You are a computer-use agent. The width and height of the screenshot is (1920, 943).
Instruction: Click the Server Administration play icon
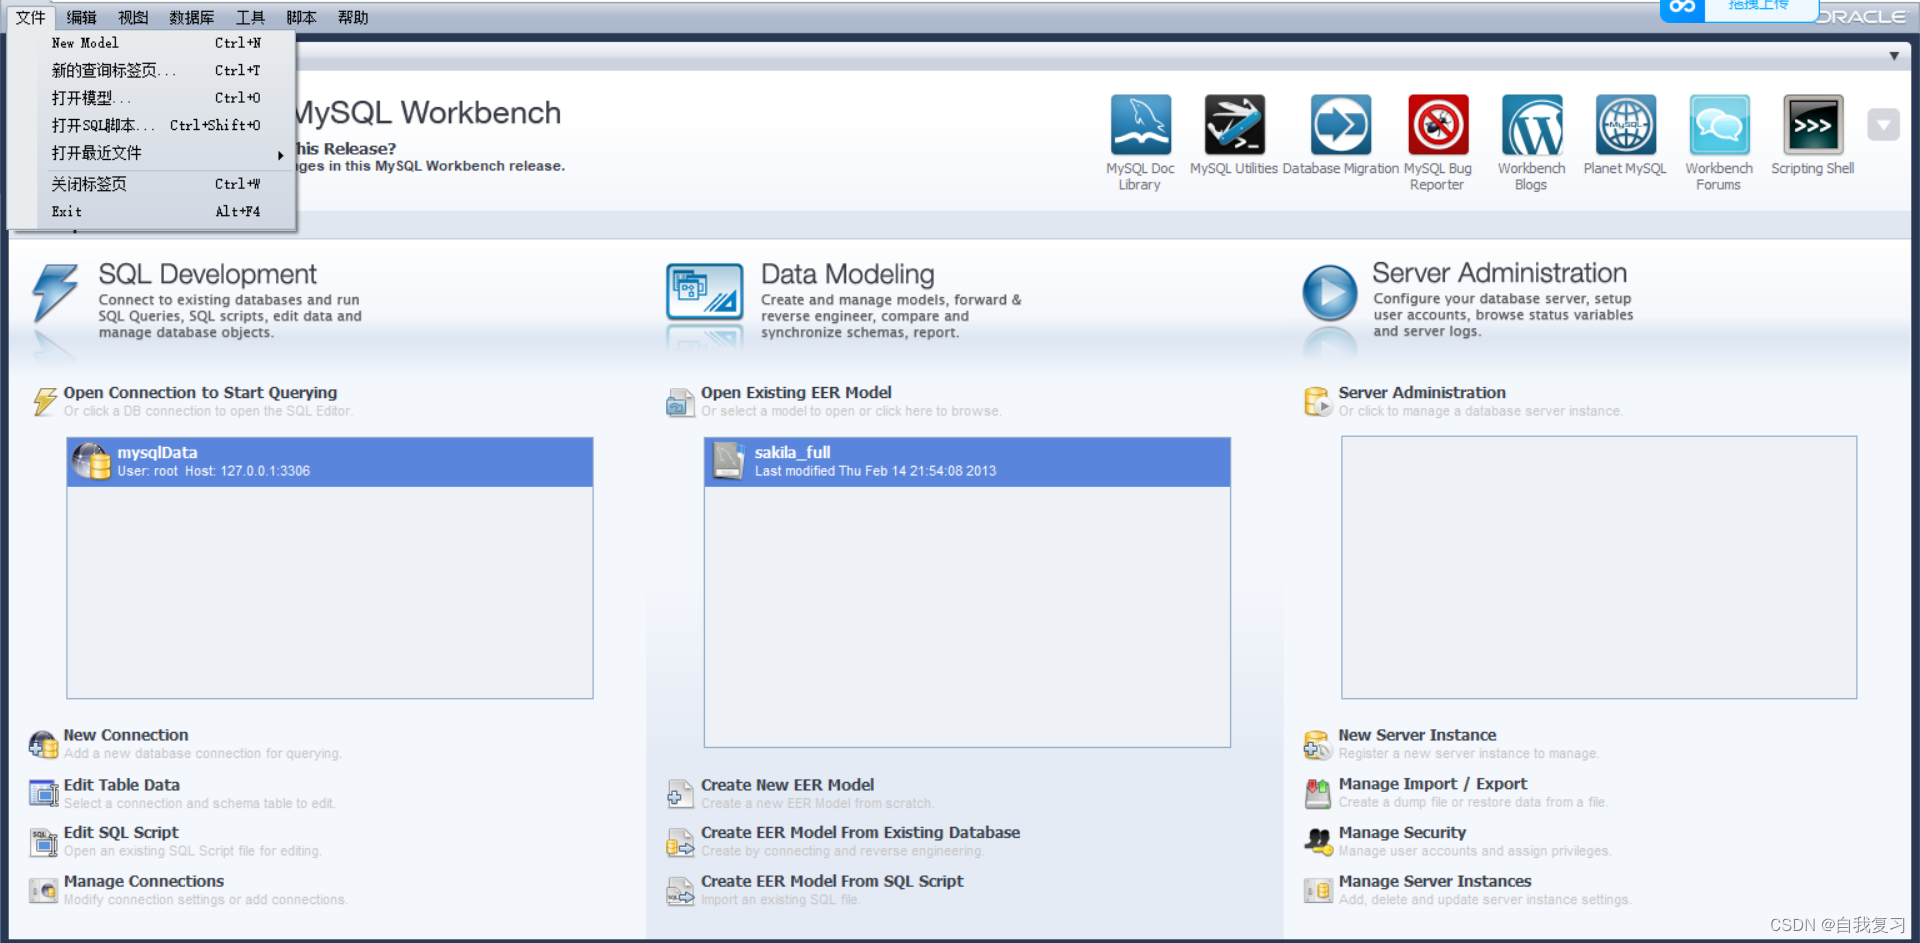(1330, 292)
